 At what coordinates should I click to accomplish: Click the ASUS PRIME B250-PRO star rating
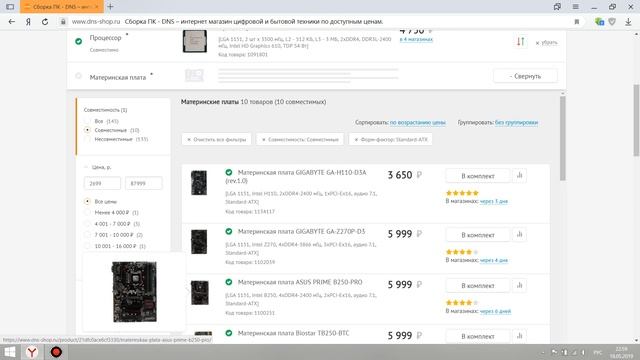[462, 303]
